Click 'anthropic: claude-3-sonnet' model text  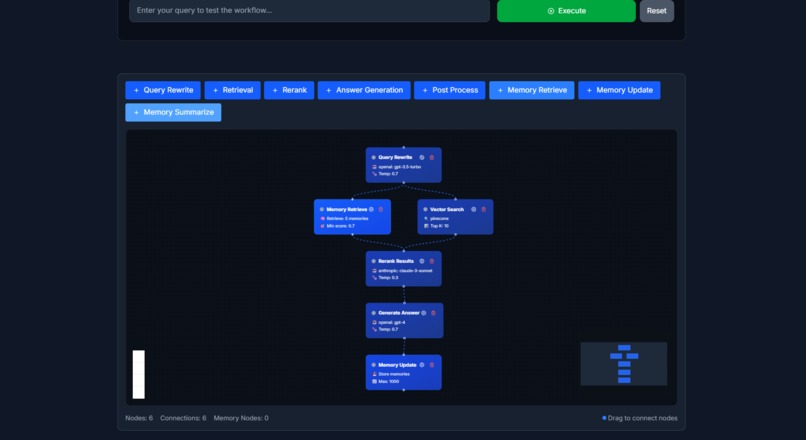(405, 270)
